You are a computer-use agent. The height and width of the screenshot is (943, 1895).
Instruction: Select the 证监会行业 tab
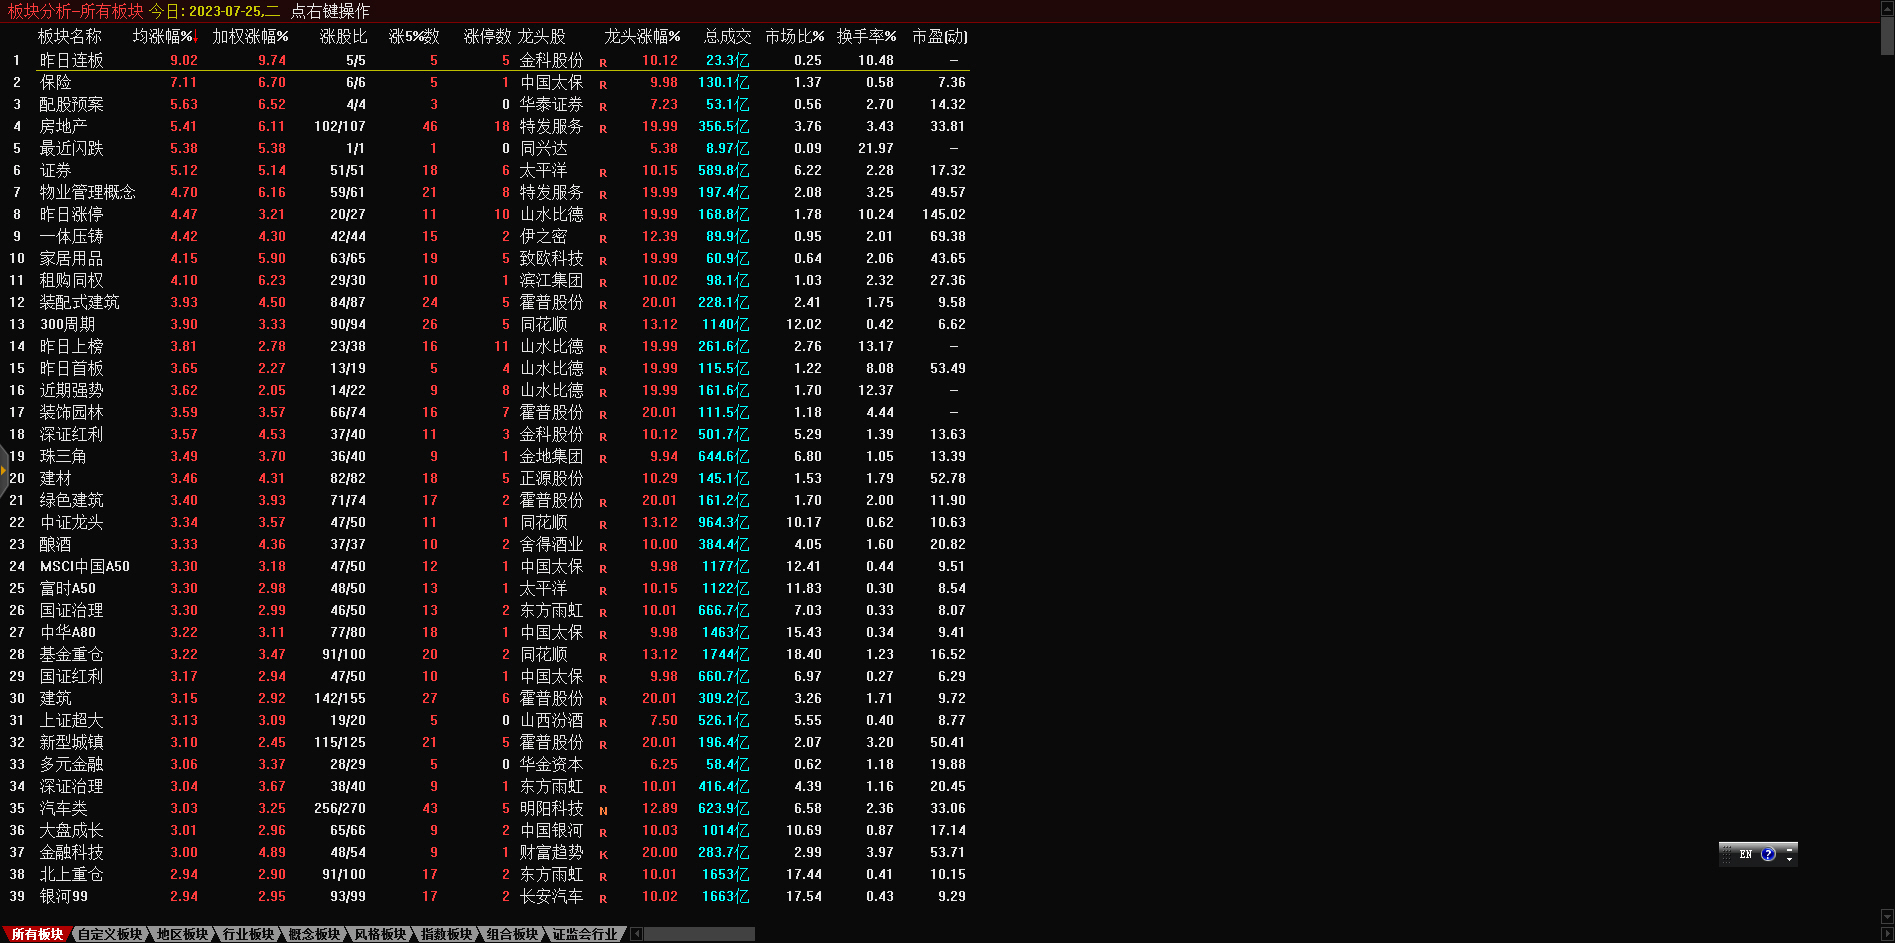(585, 934)
